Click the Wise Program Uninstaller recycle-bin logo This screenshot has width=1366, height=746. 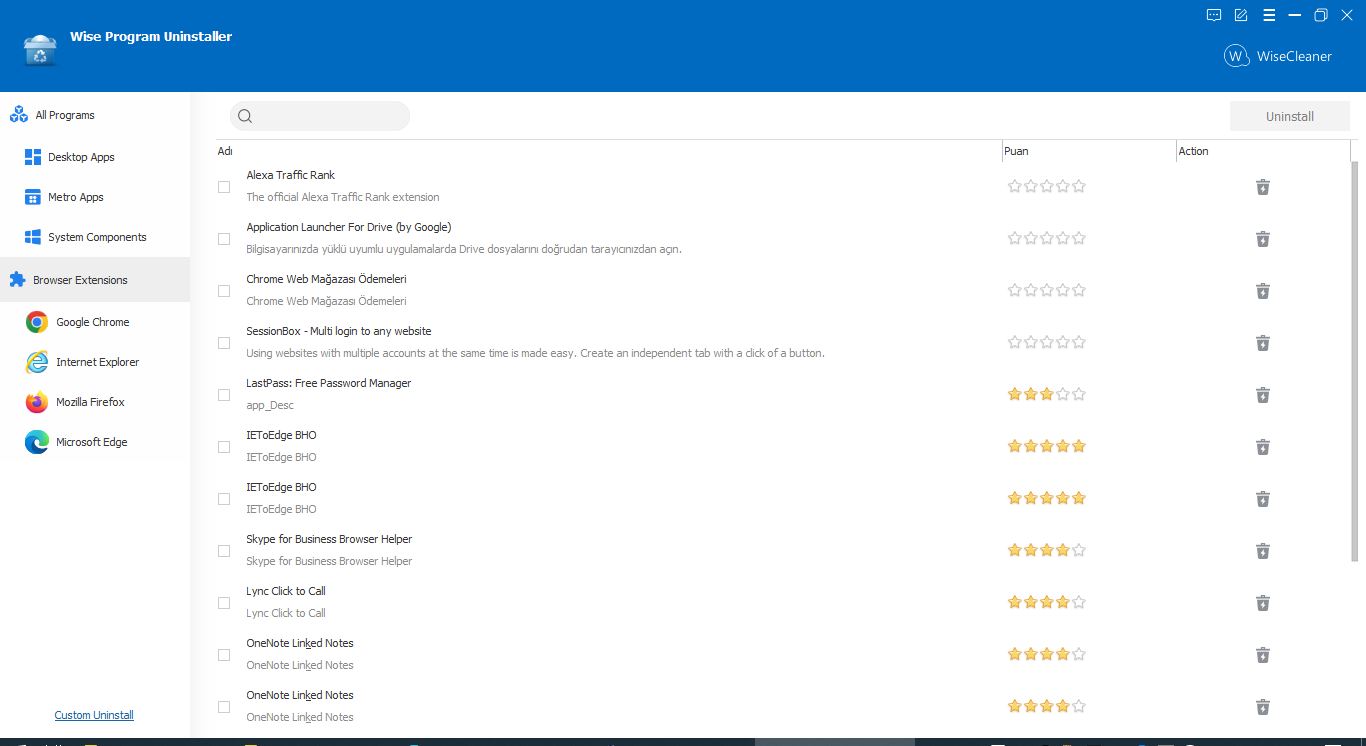click(x=40, y=51)
